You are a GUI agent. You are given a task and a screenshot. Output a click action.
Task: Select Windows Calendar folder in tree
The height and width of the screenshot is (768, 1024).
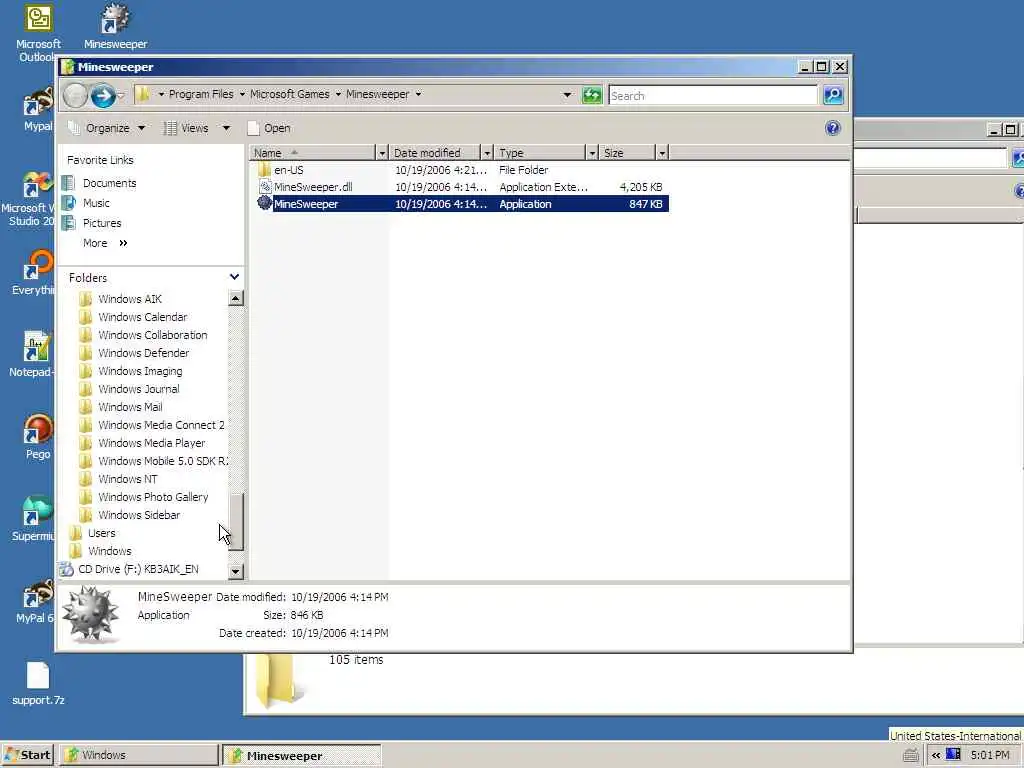coord(142,317)
